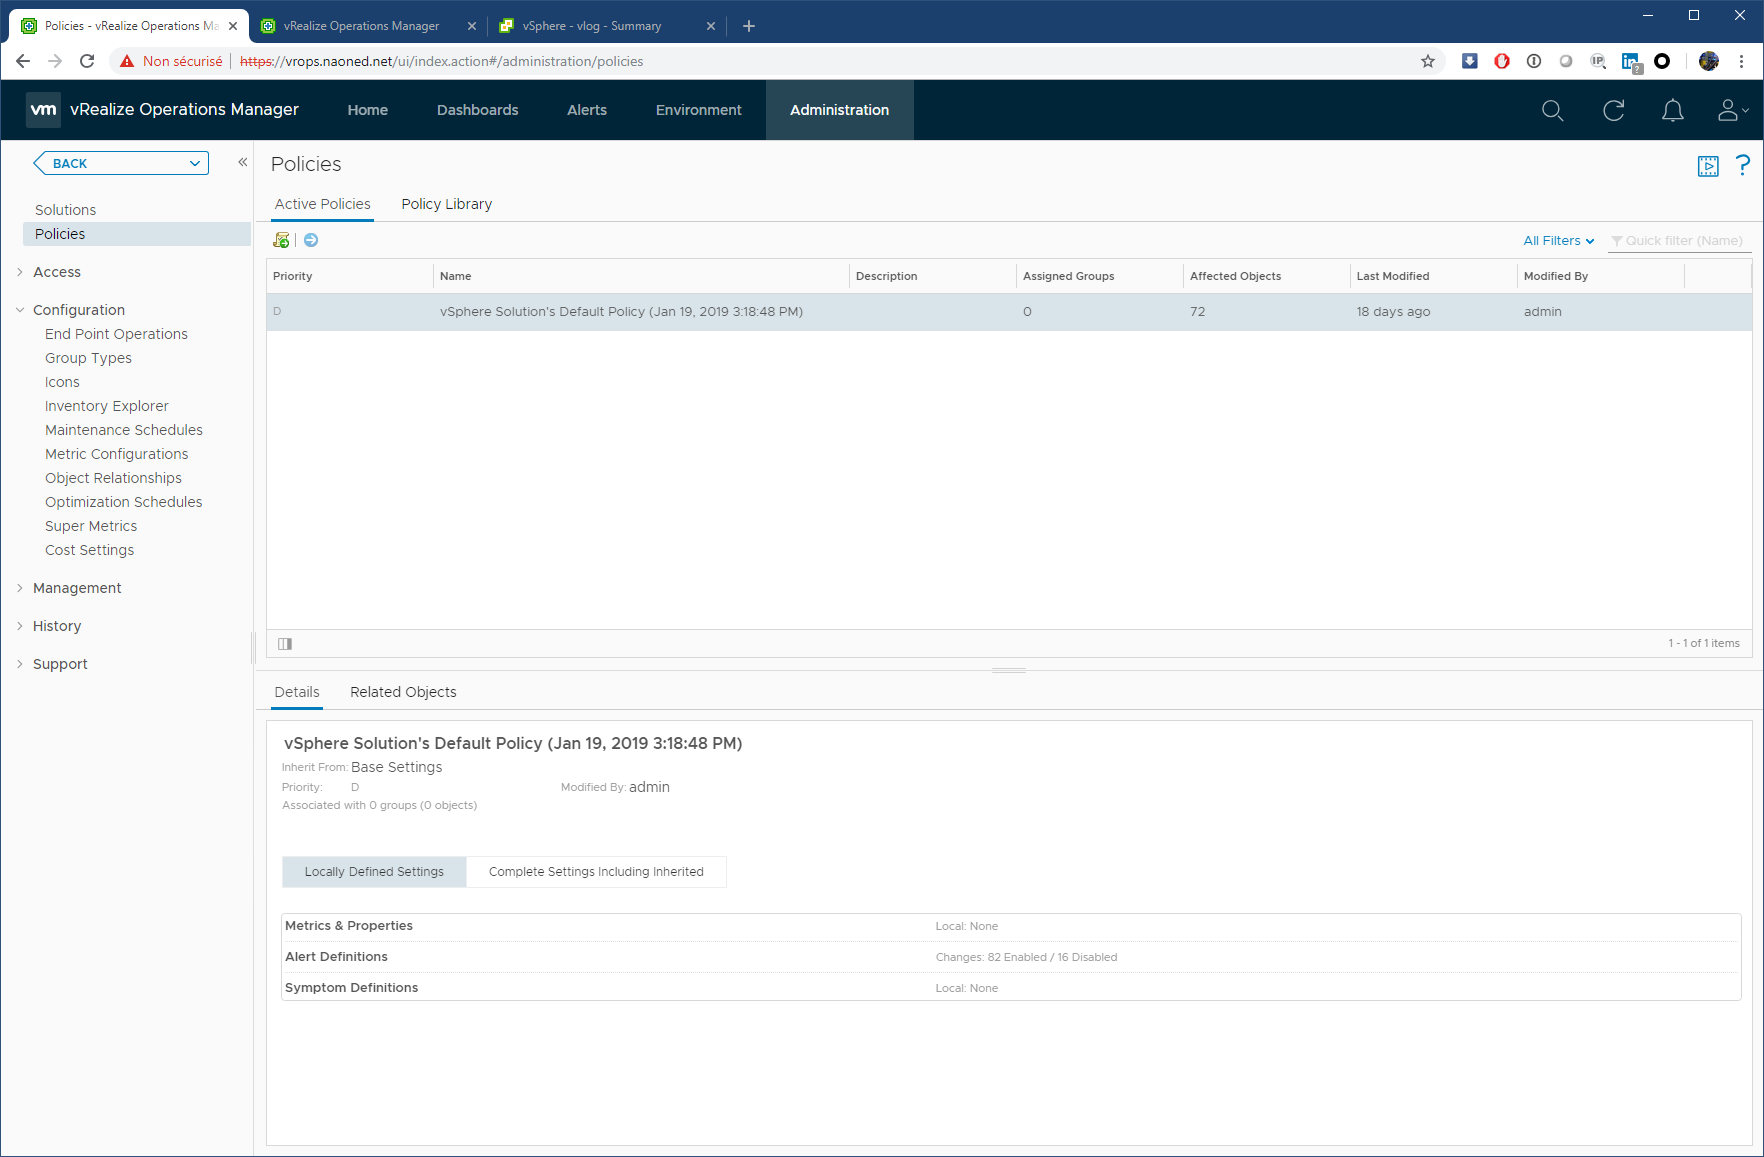
Task: Sort by the Priority column header
Action: tap(349, 276)
